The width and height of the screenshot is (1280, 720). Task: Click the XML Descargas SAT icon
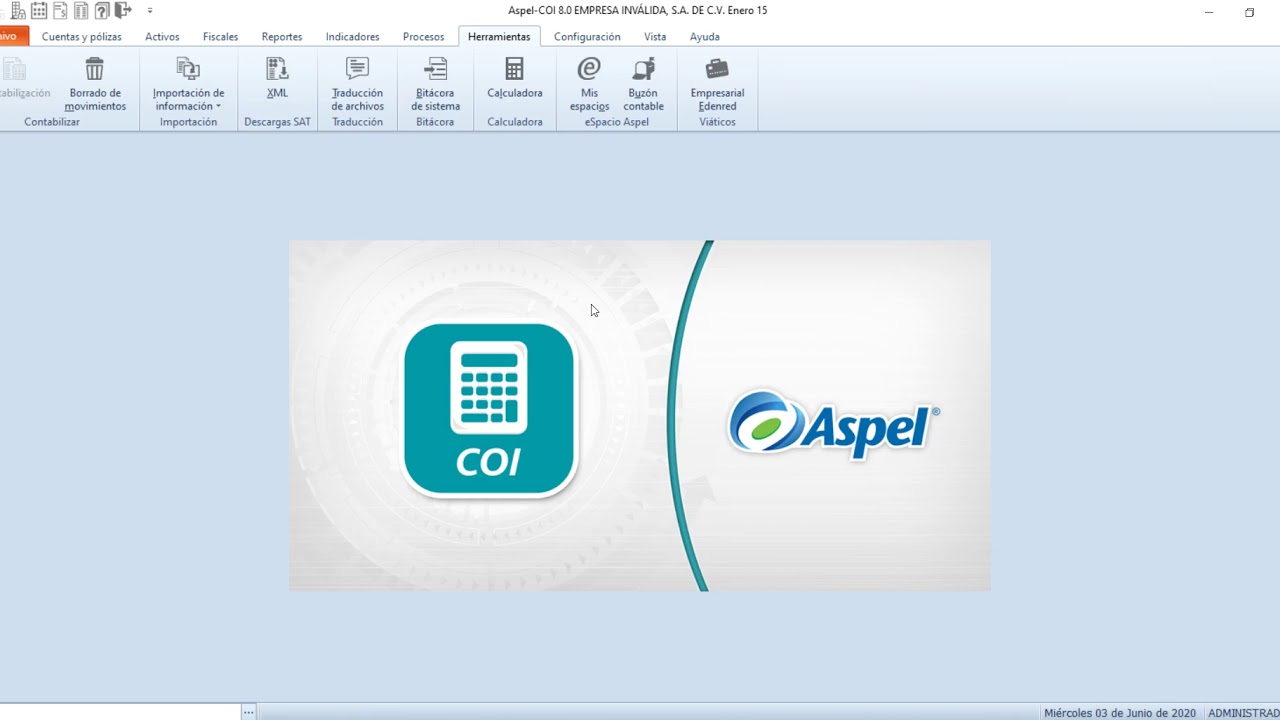[277, 78]
